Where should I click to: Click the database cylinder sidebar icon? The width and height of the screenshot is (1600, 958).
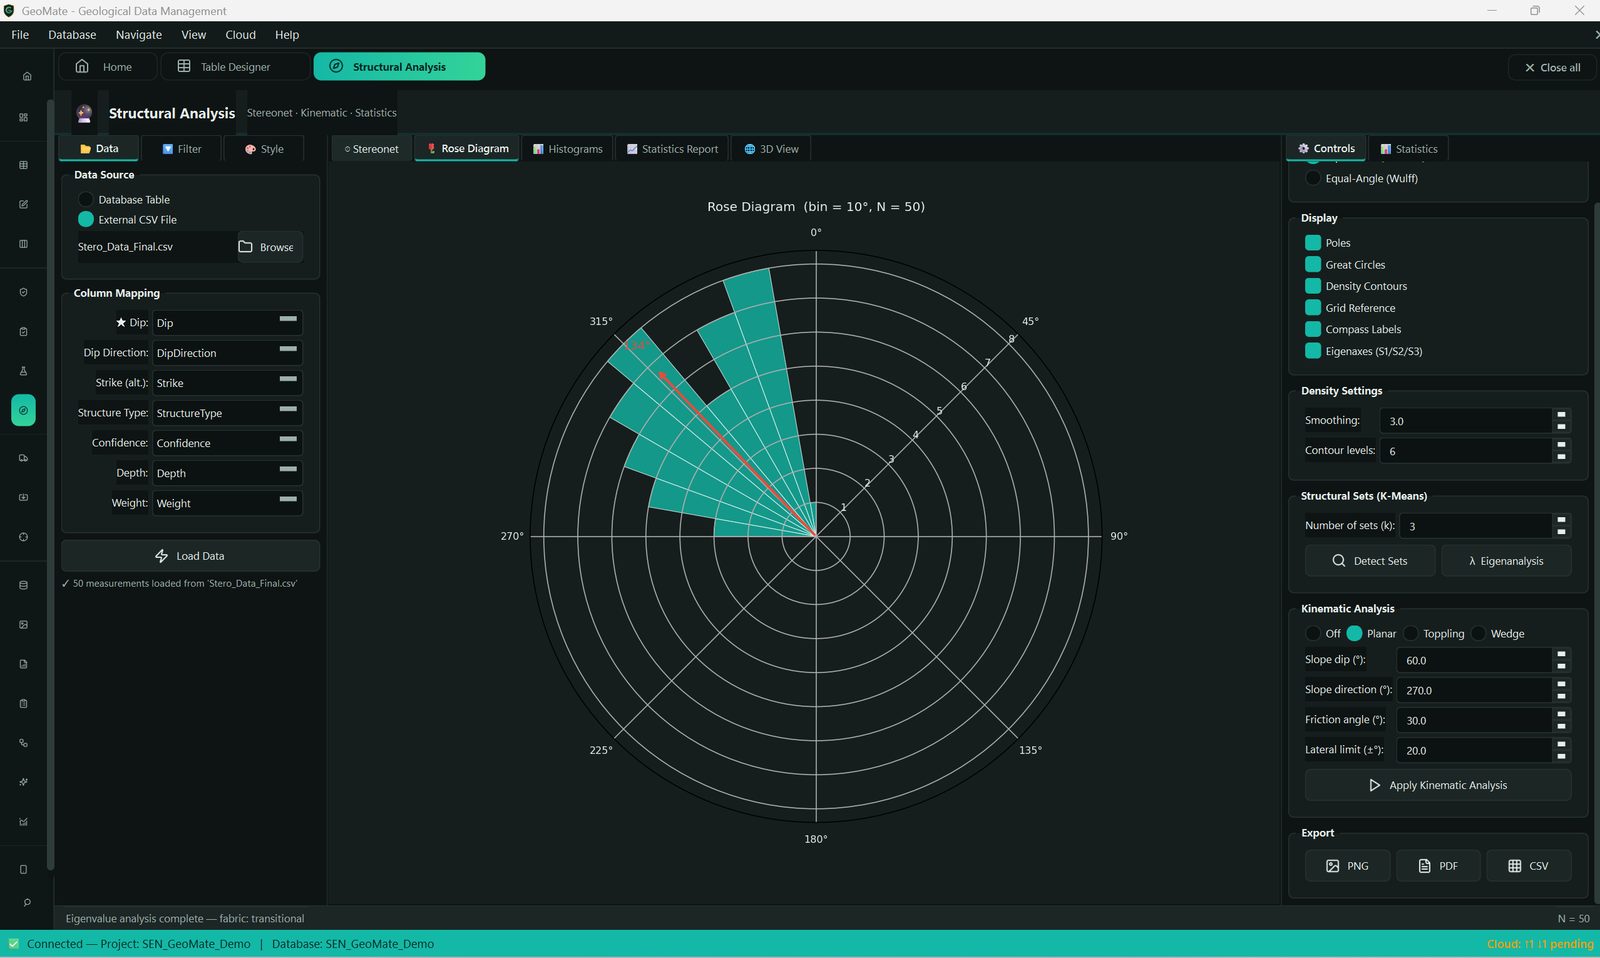(x=23, y=585)
